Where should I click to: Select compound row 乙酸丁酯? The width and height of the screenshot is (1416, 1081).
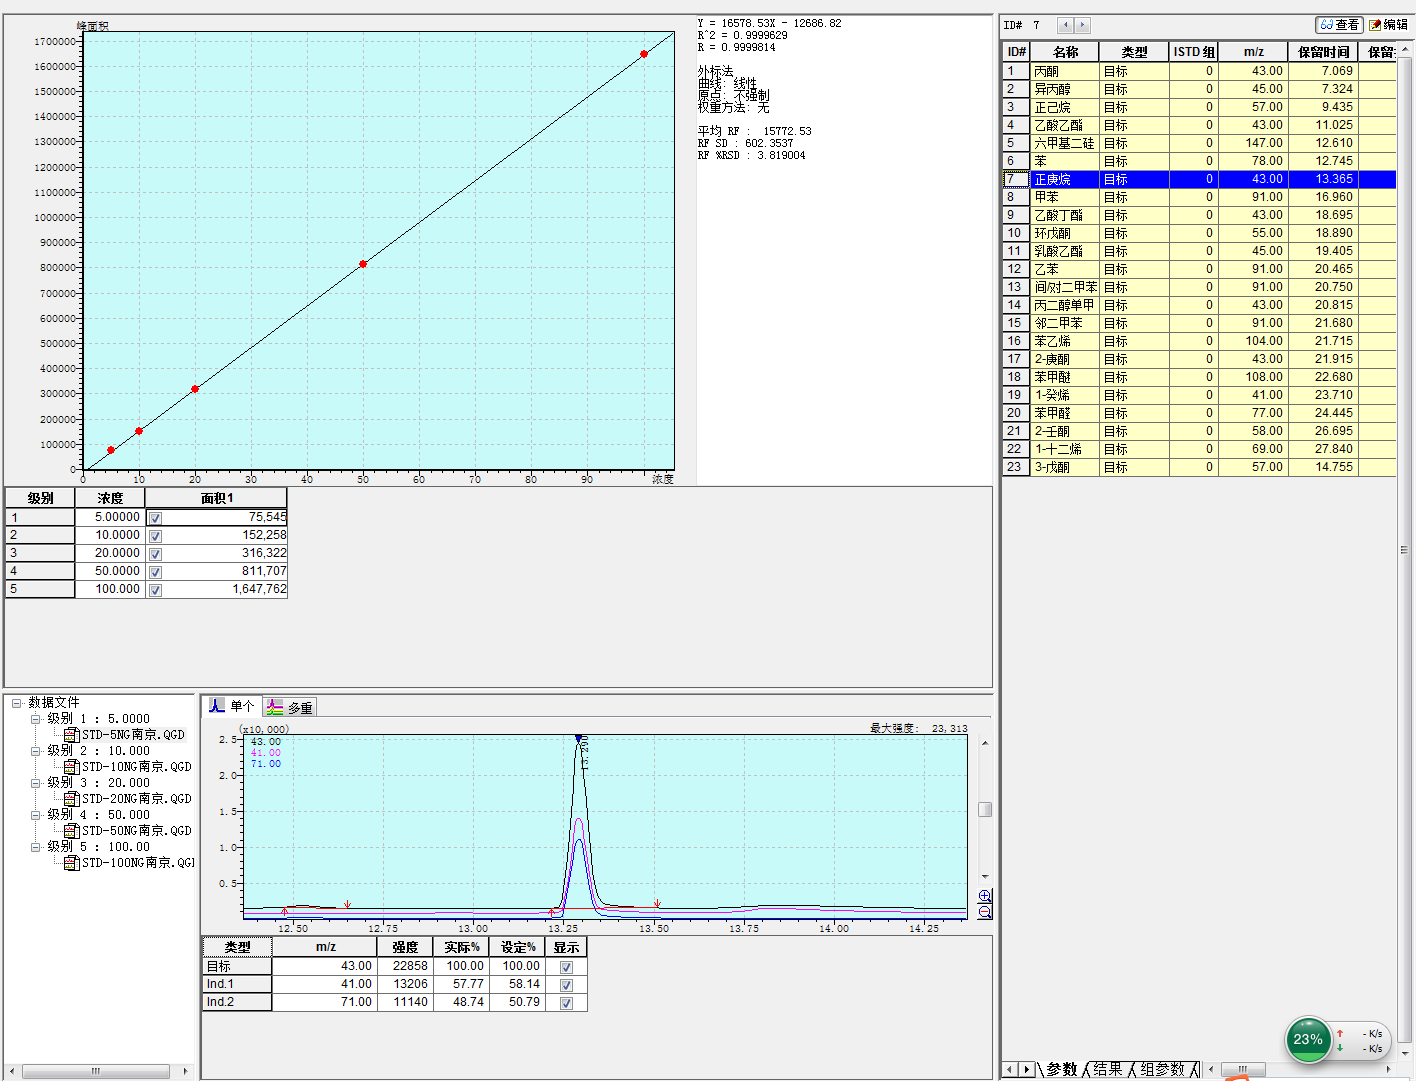pyautogui.click(x=1199, y=215)
